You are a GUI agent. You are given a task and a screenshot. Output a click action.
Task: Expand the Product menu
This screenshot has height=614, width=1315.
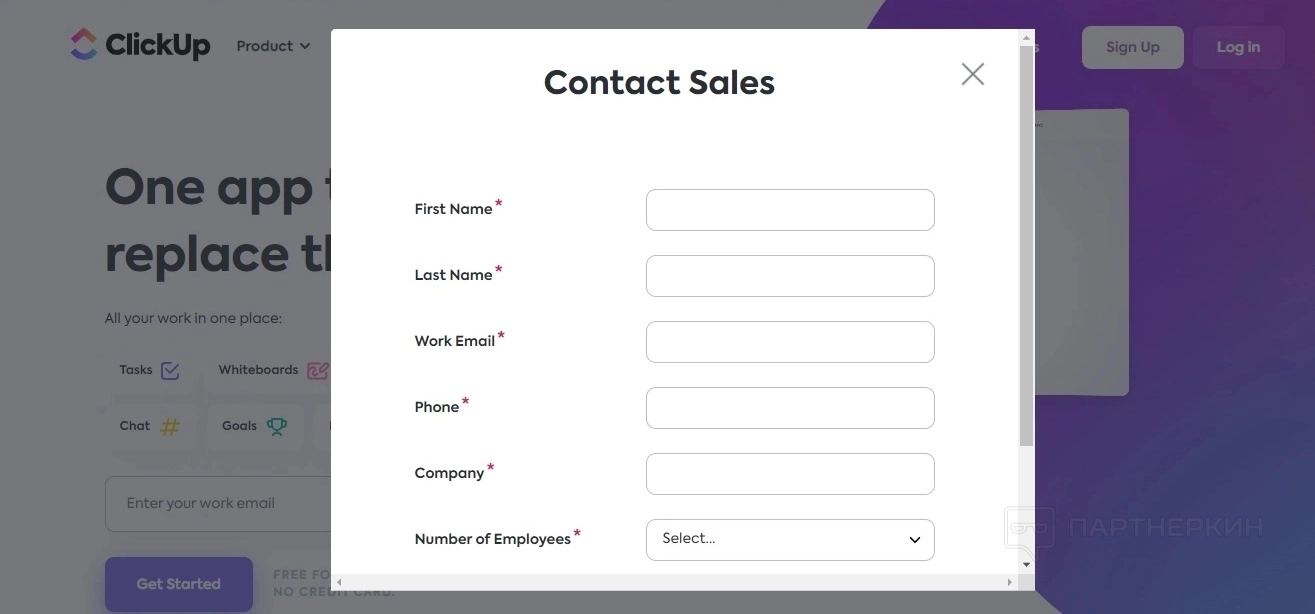[273, 46]
